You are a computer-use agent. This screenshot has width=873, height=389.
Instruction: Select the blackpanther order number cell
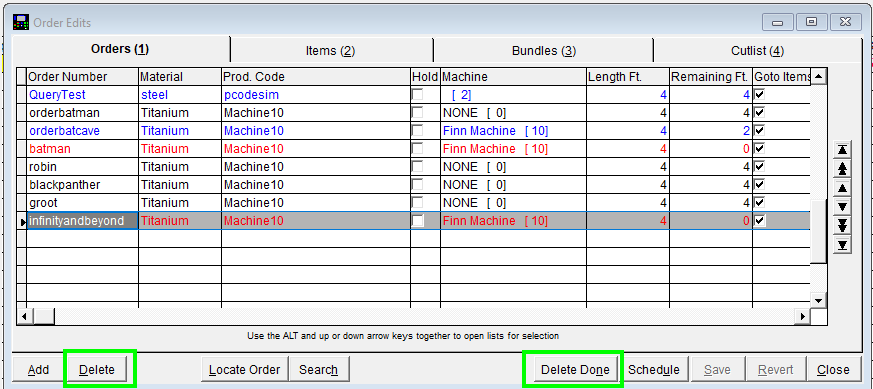[x=82, y=184]
